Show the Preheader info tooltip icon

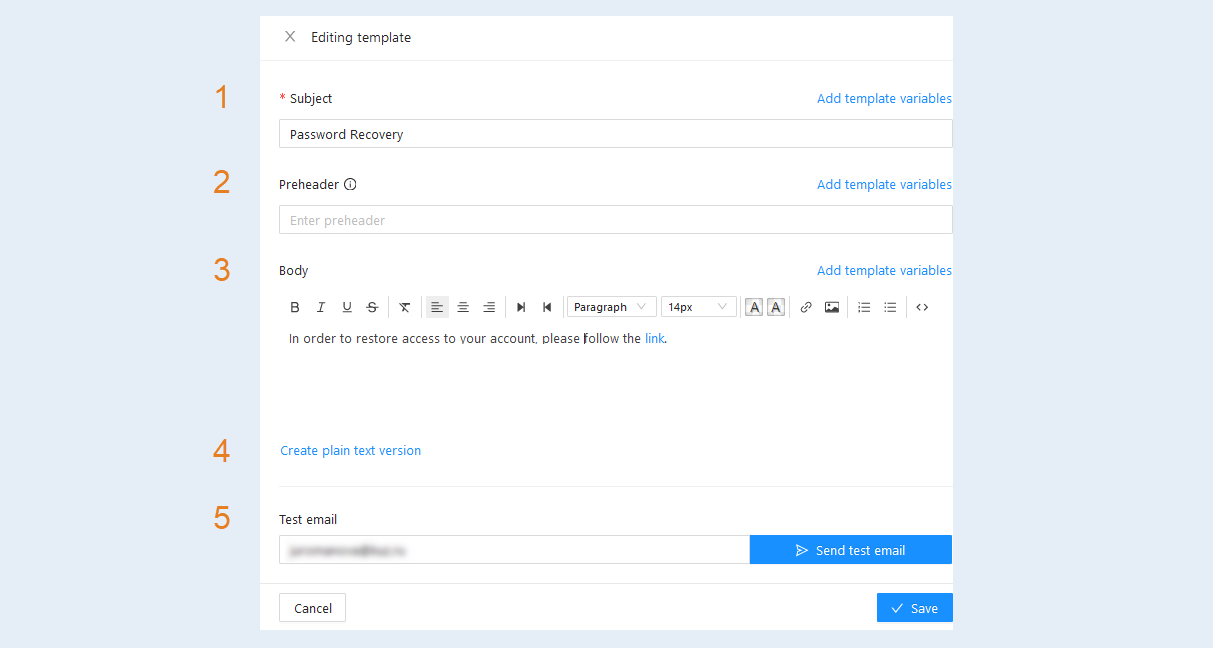point(350,184)
